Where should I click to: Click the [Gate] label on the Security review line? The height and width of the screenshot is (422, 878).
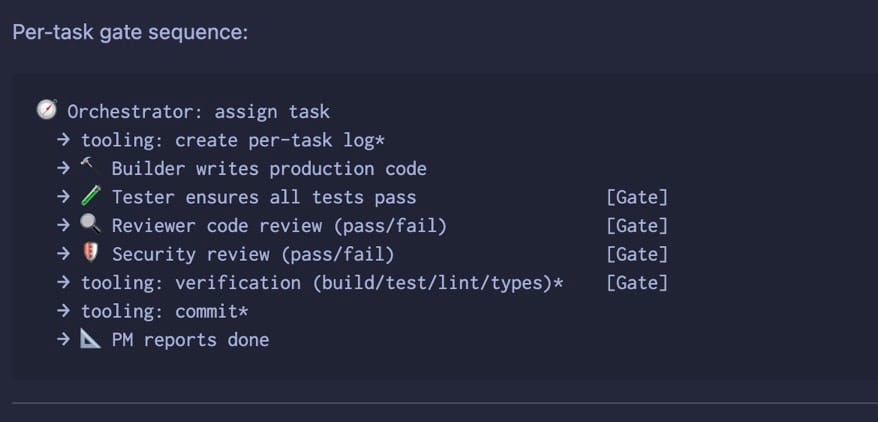(636, 254)
